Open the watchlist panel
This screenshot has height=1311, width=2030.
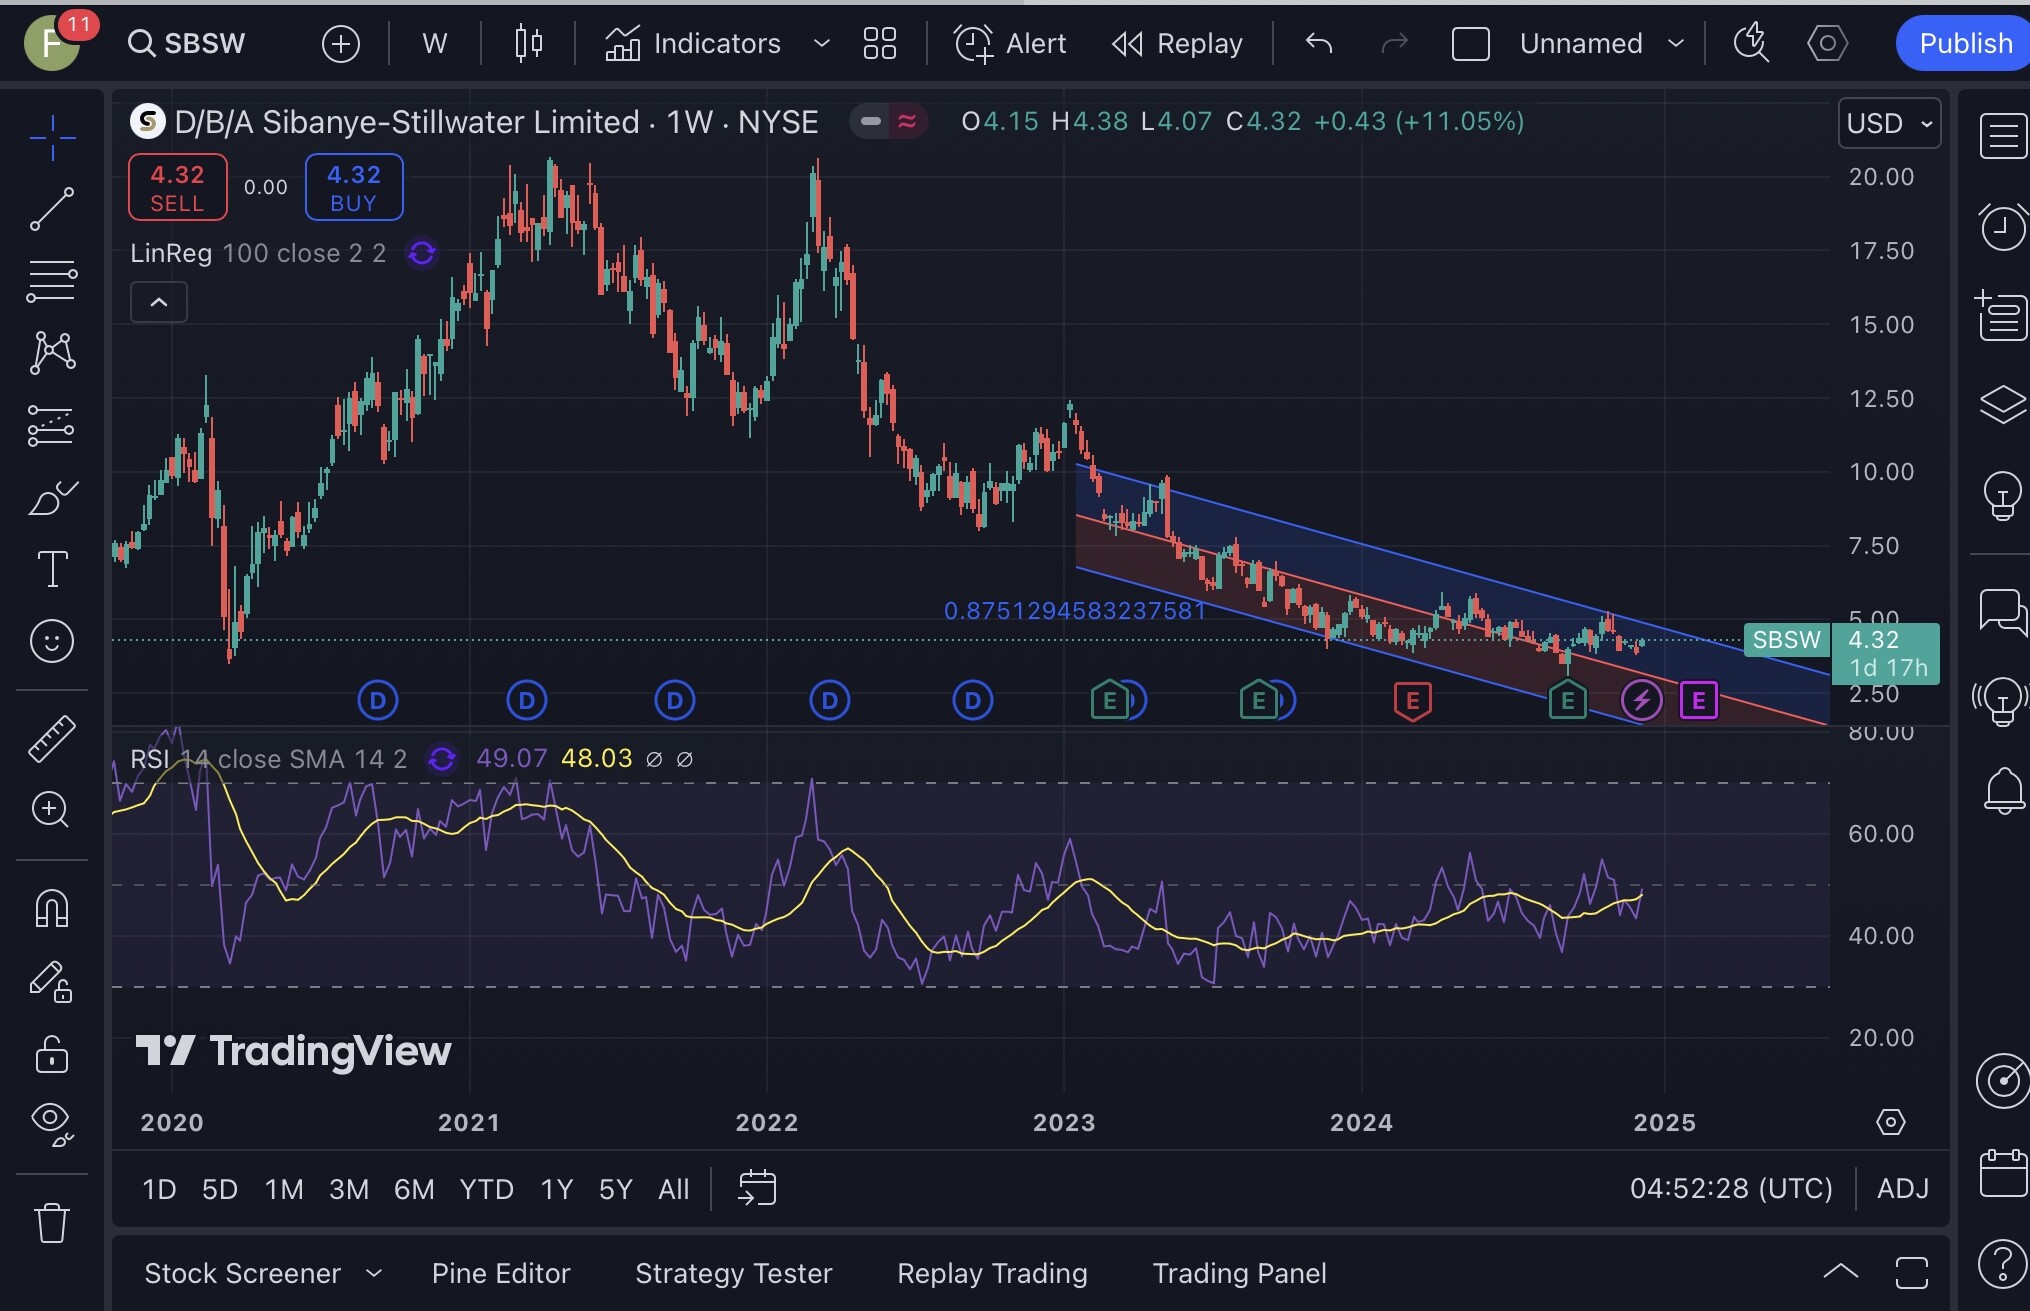tap(2002, 135)
